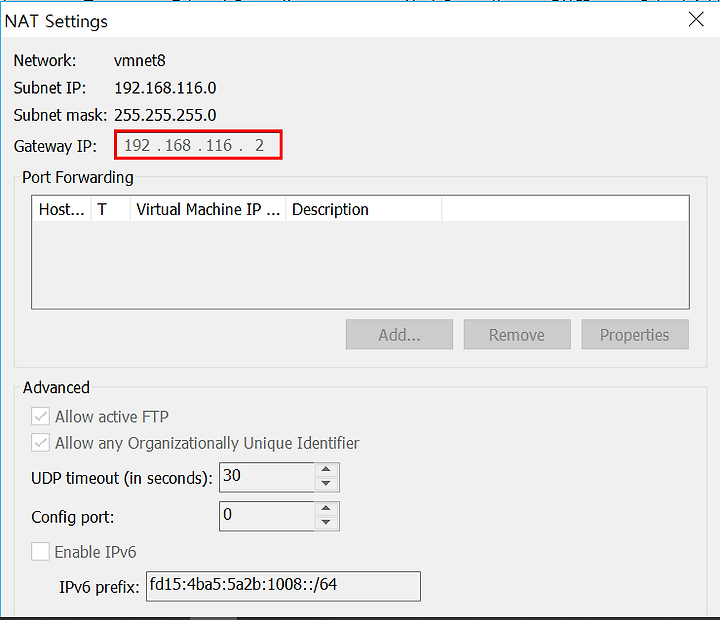Click the Config port value field

pyautogui.click(x=267, y=516)
